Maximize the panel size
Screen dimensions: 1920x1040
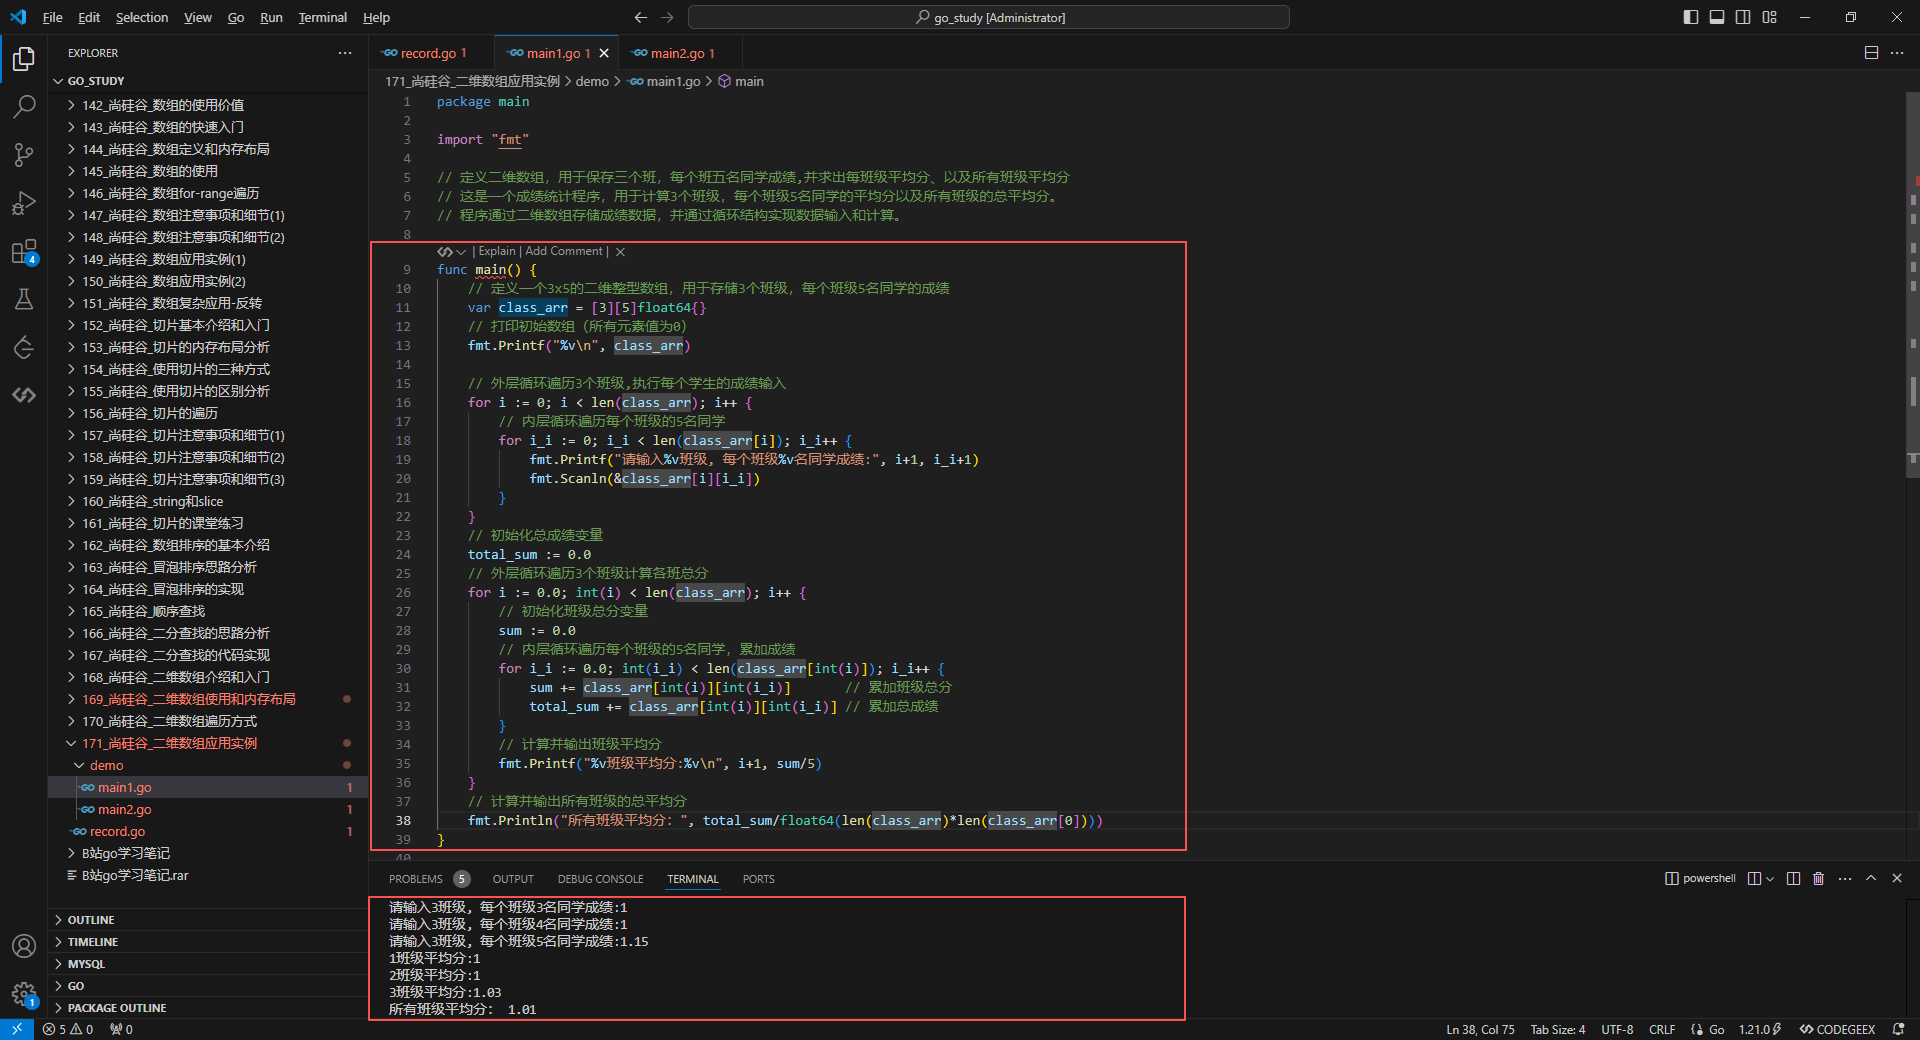tap(1871, 878)
